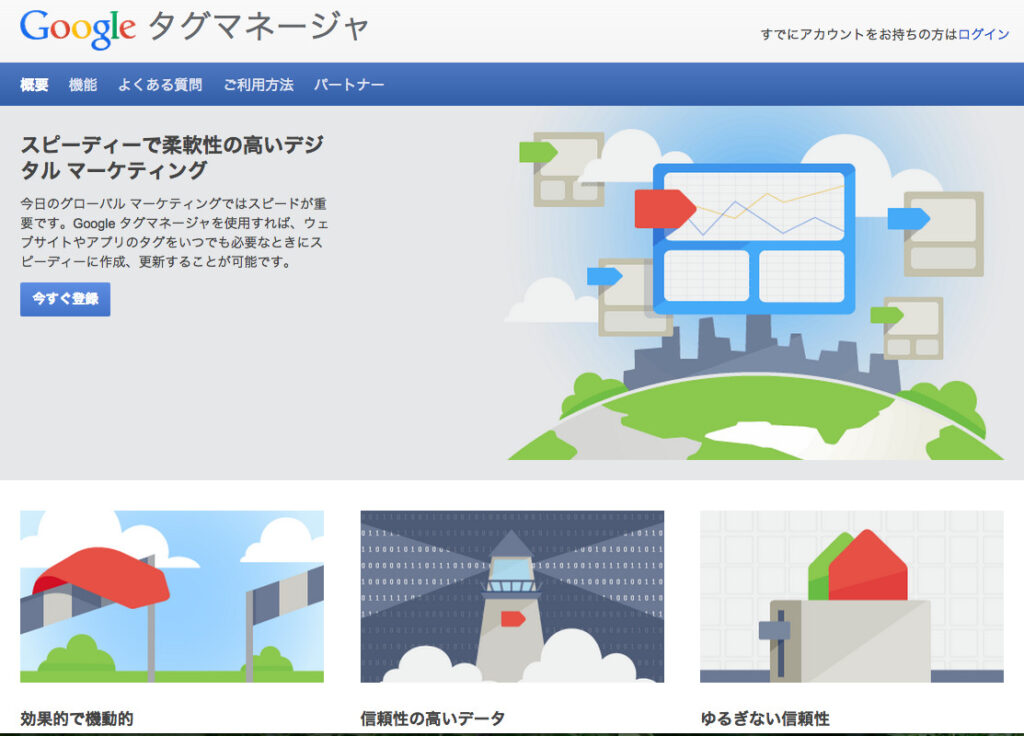Select the 概要 tab
This screenshot has height=736, width=1024.
[34, 85]
